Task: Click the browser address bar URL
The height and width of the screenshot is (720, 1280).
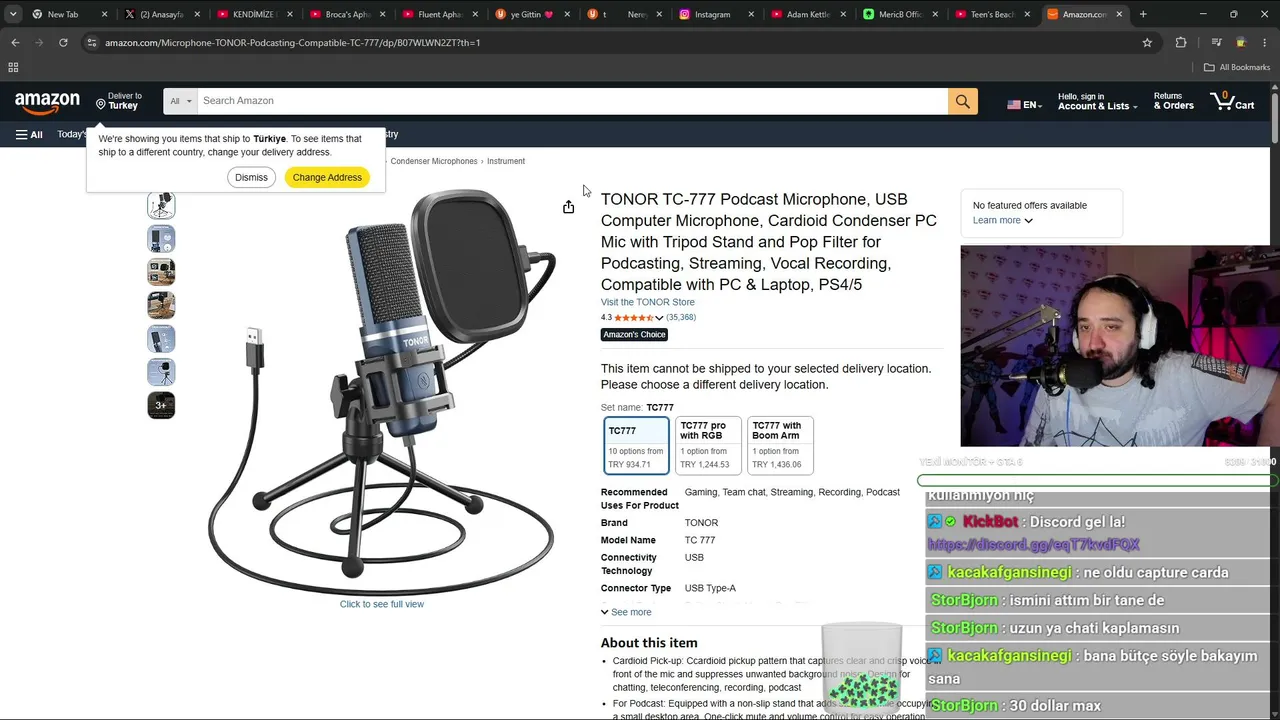Action: click(293, 43)
